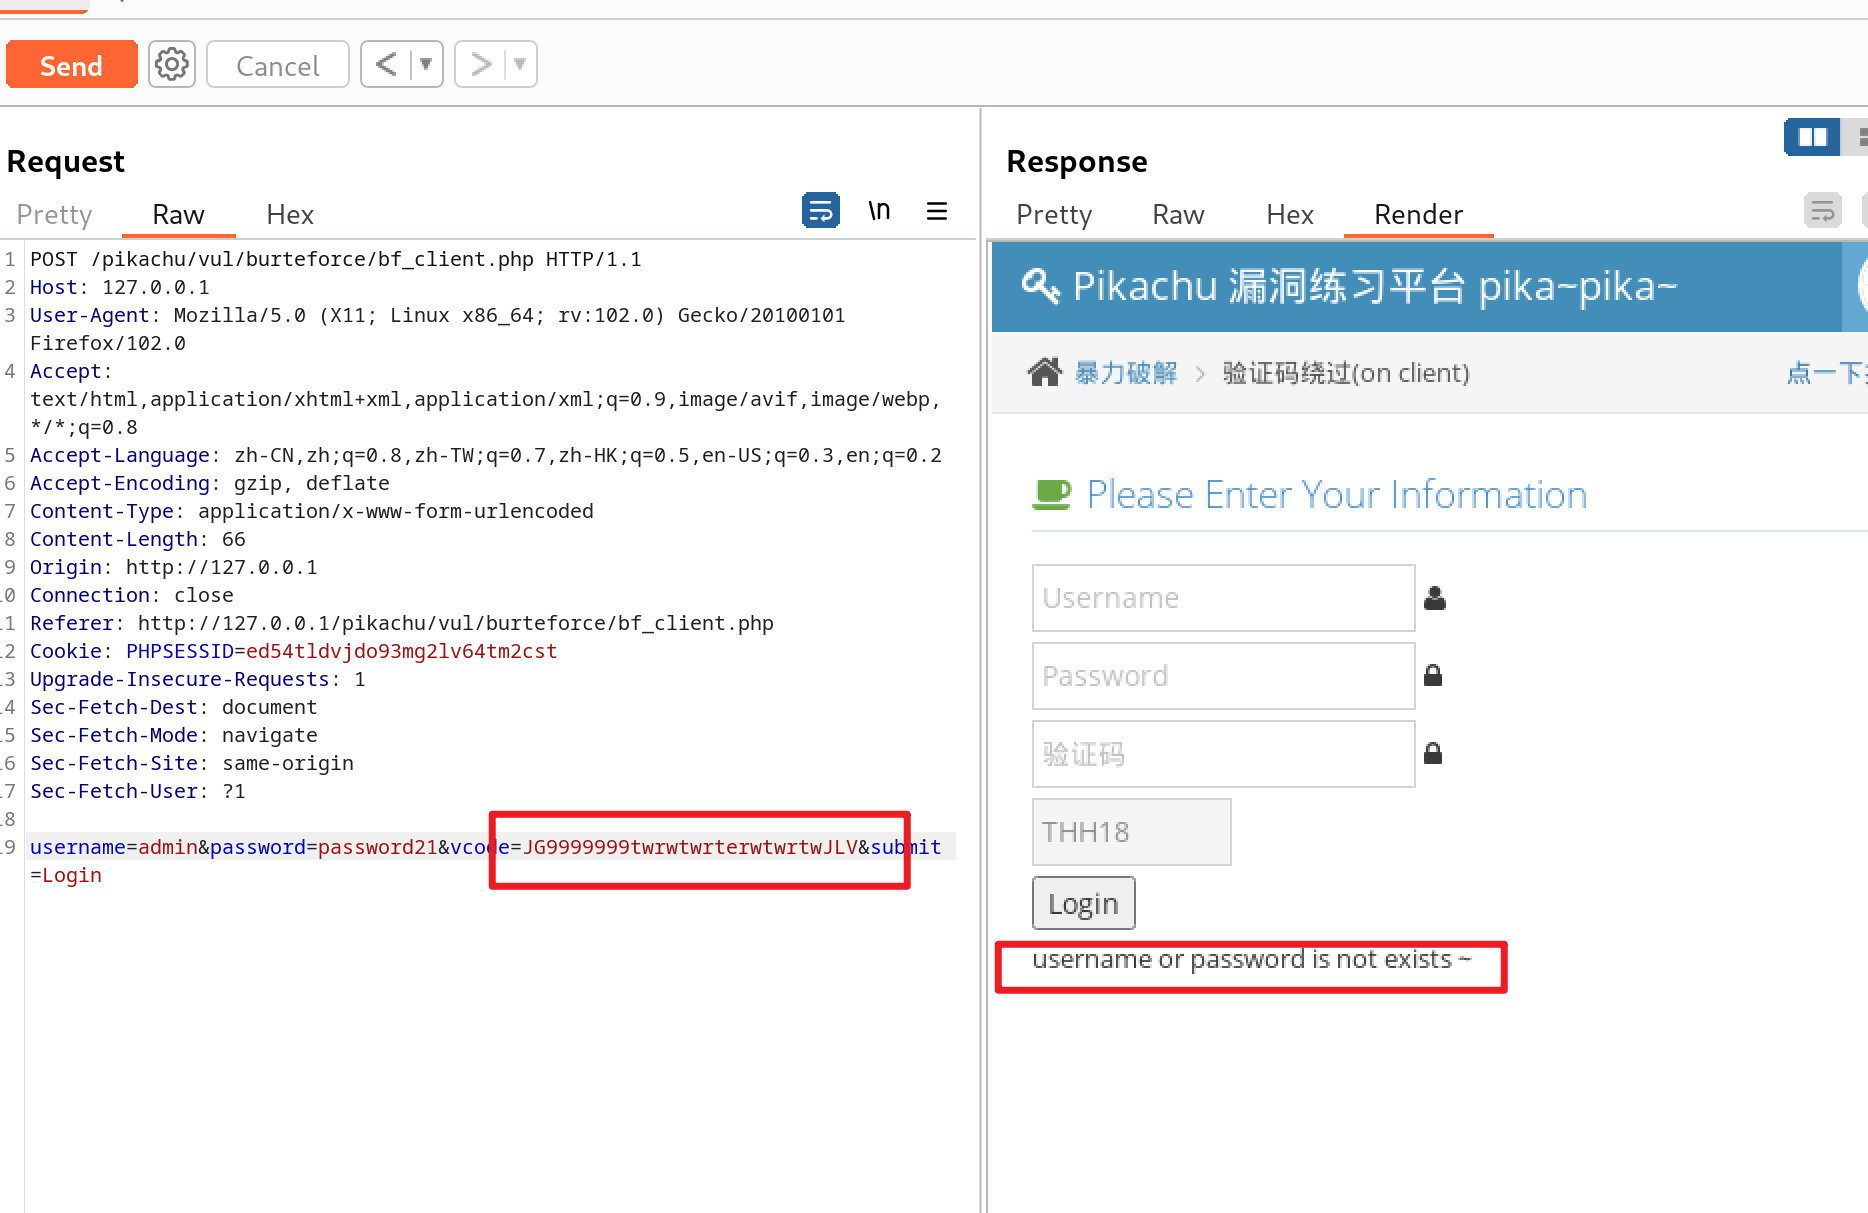Image resolution: width=1868 pixels, height=1213 pixels.
Task: Click the Login button in rendered page
Action: (x=1083, y=903)
